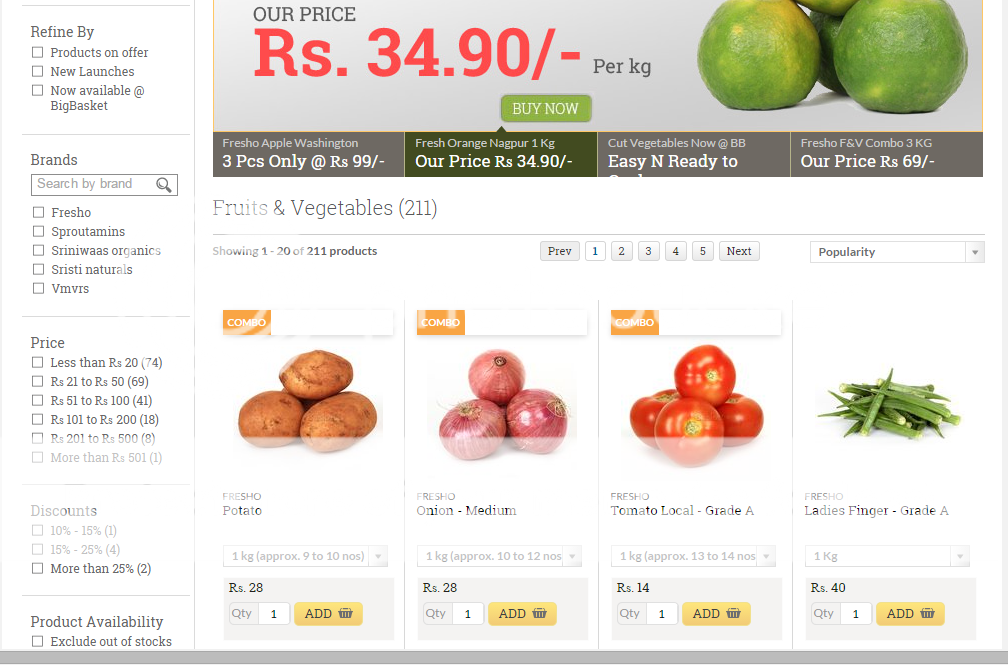Image resolution: width=1008 pixels, height=665 pixels.
Task: Click the COMBO badge on Potato
Action: 247,322
